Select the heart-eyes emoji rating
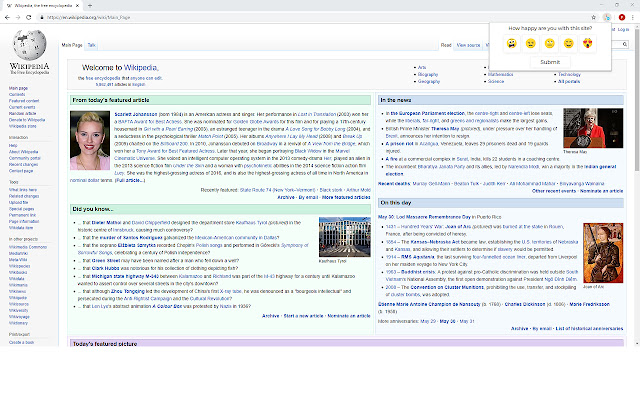The image size is (640, 400). (x=589, y=44)
